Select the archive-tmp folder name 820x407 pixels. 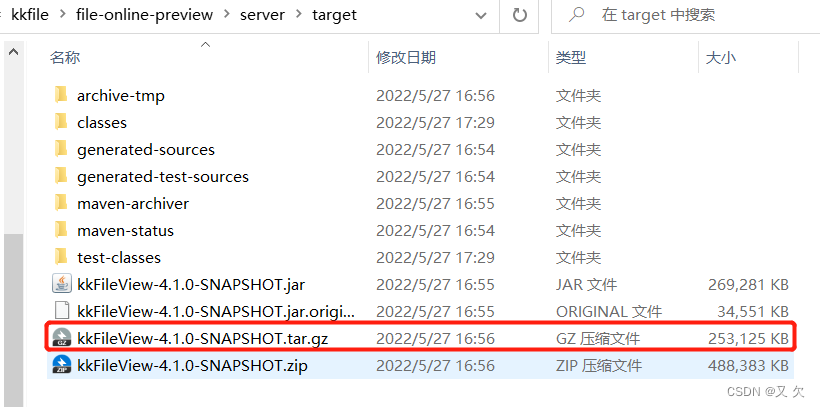[x=121, y=96]
